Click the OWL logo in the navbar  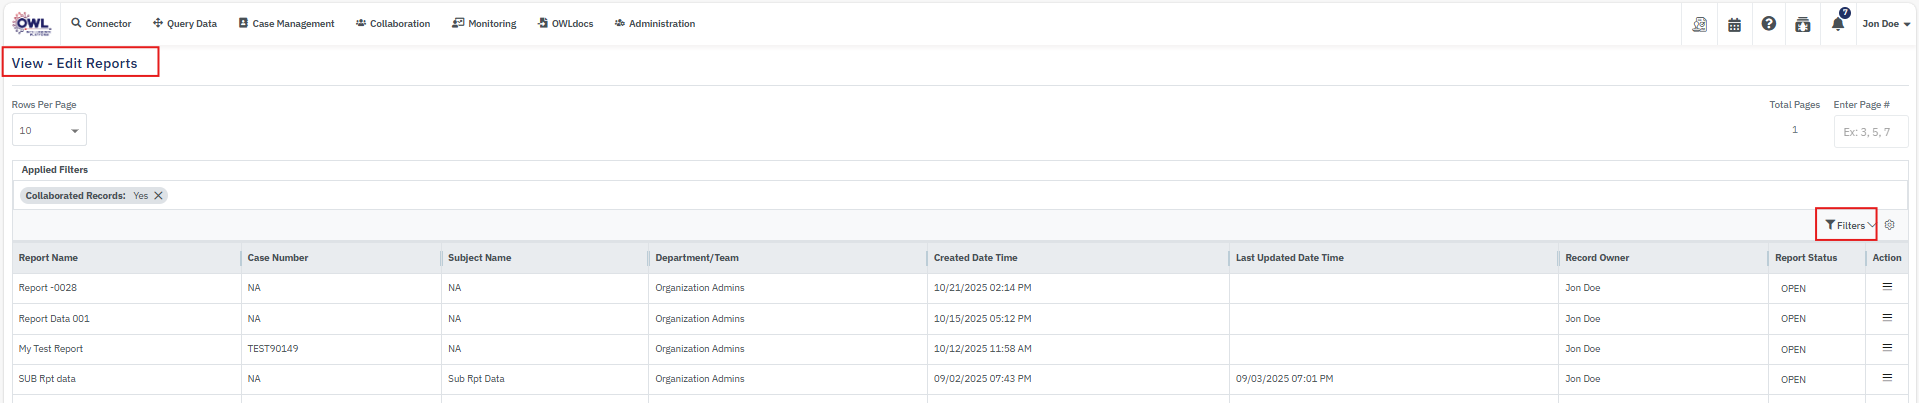tap(31, 24)
